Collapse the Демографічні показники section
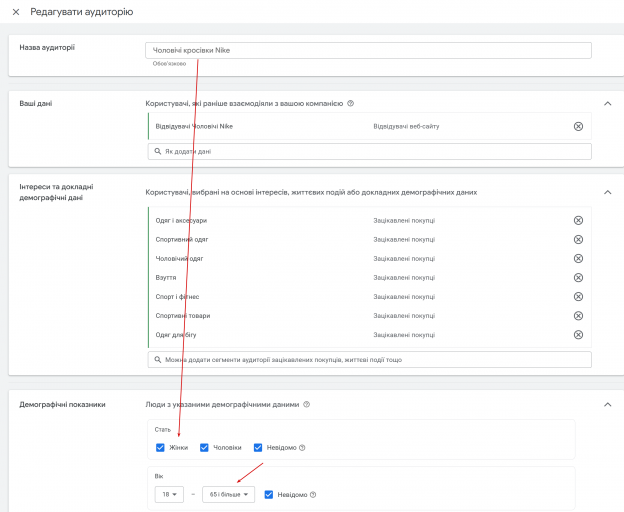 [608, 405]
